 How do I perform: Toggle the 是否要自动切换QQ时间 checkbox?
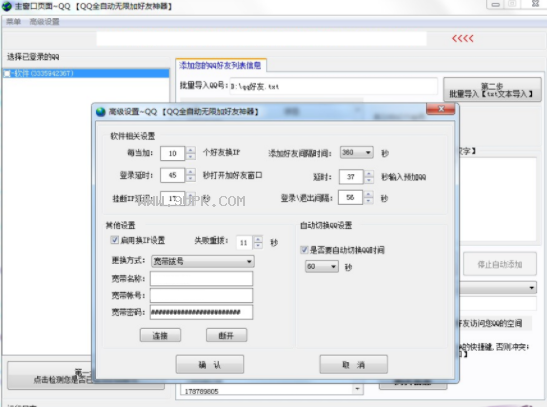pyautogui.click(x=304, y=250)
